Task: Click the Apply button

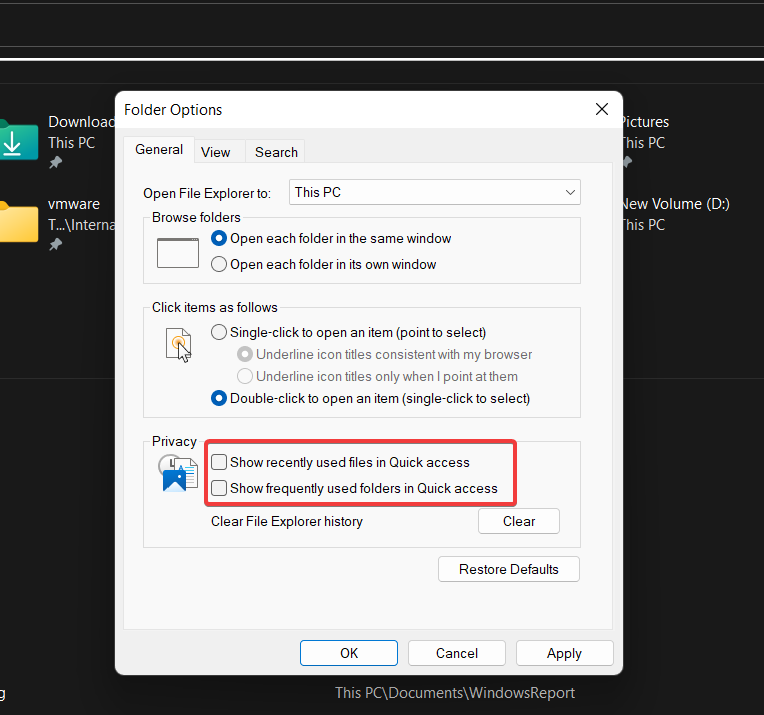Action: tap(564, 653)
